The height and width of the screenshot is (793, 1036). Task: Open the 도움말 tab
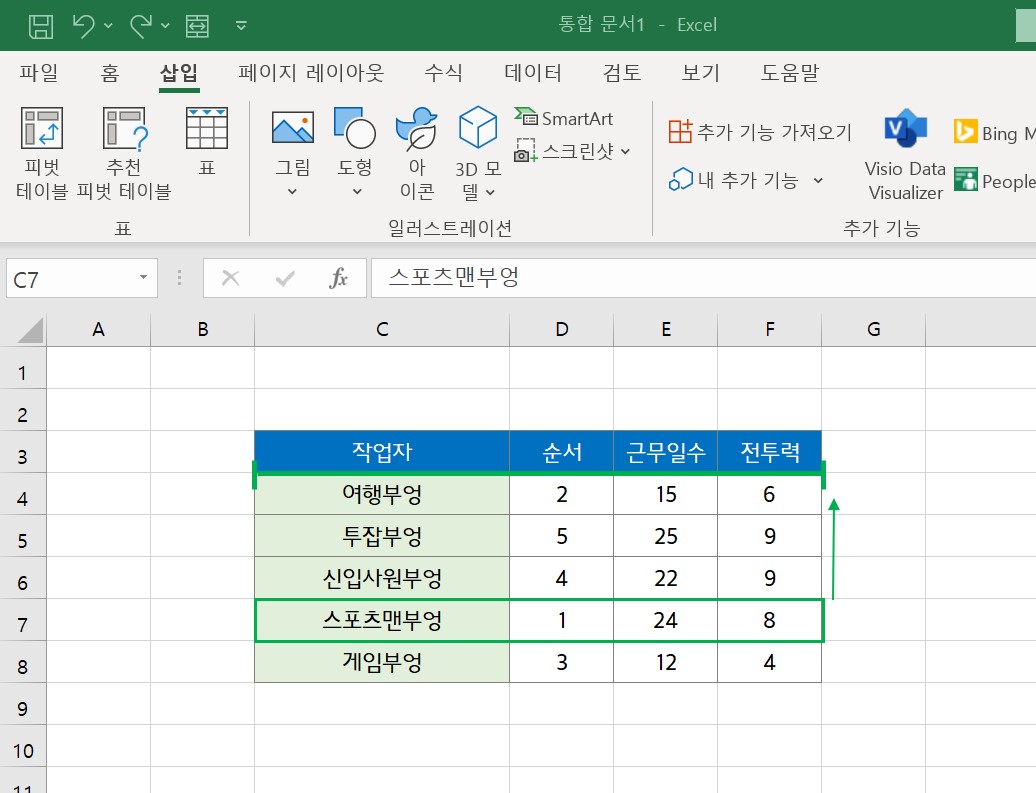coord(790,72)
